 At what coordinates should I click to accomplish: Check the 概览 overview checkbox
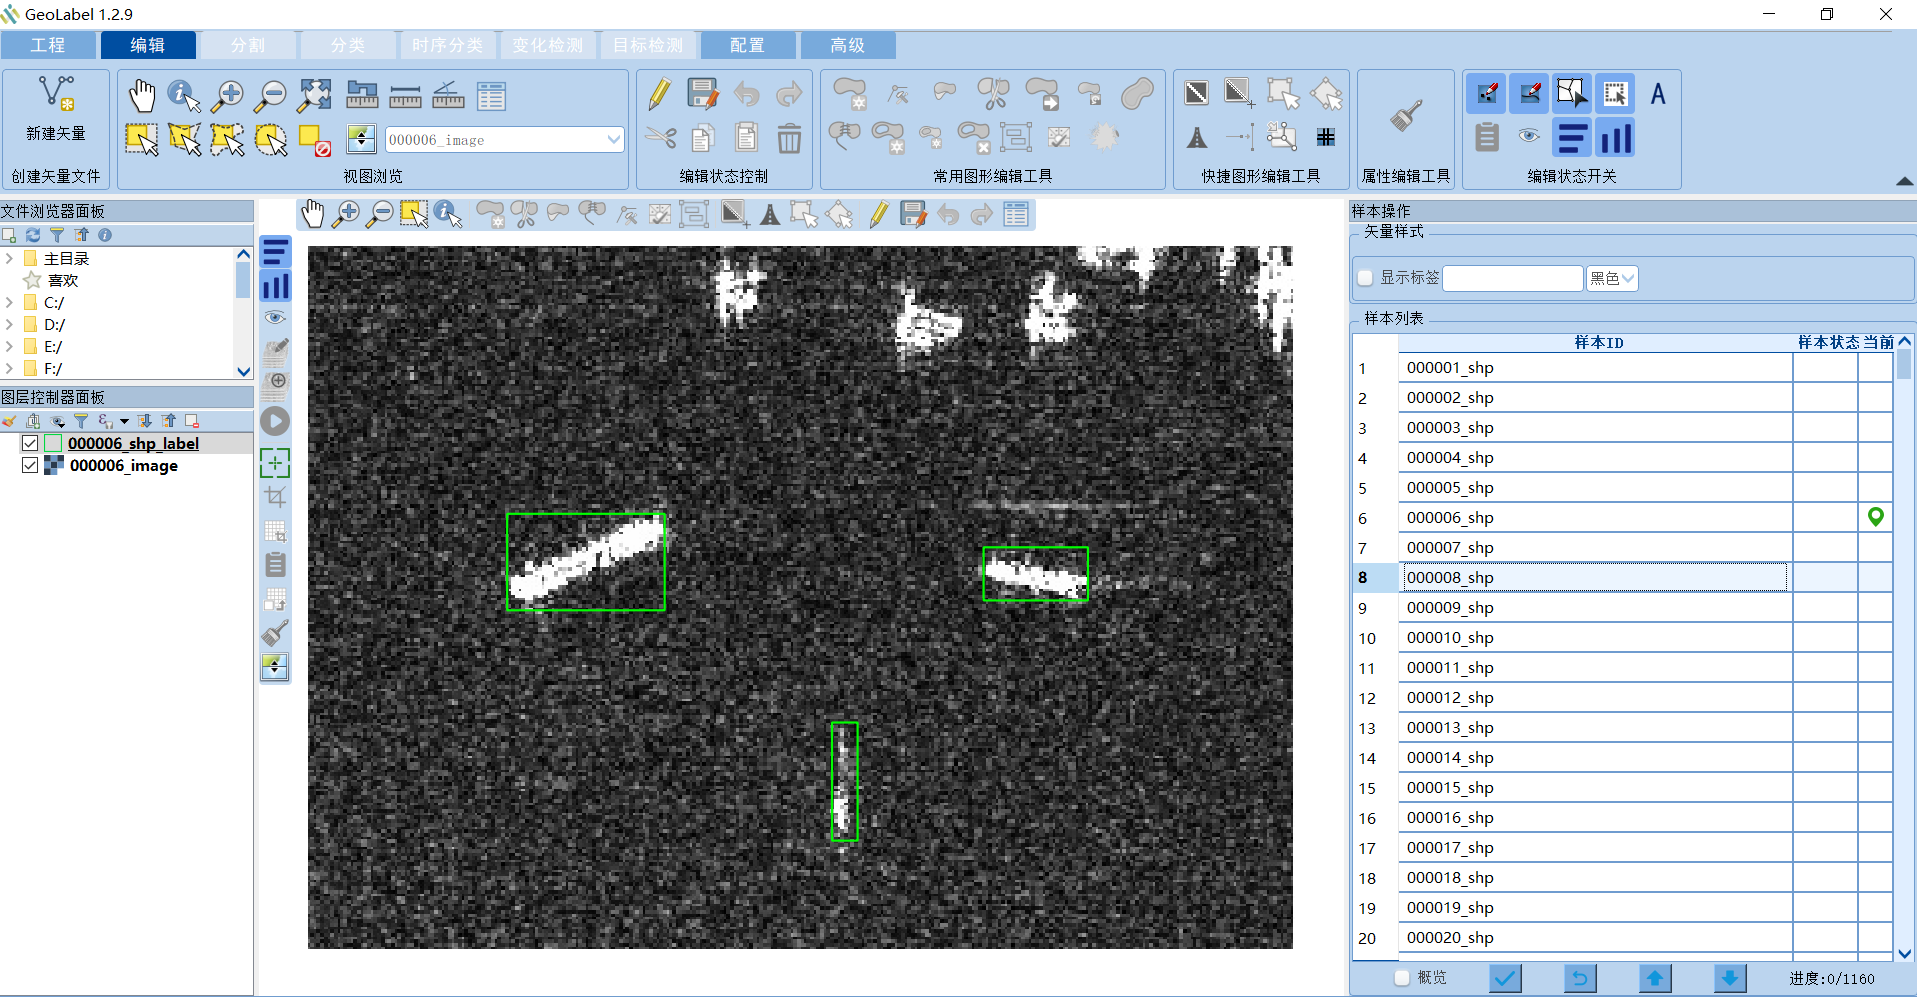1402,977
